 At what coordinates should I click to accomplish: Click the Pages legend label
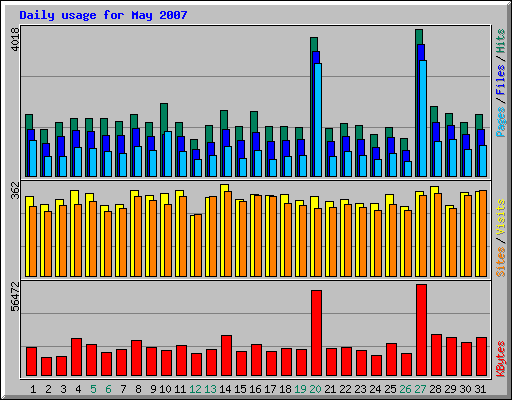(x=501, y=122)
